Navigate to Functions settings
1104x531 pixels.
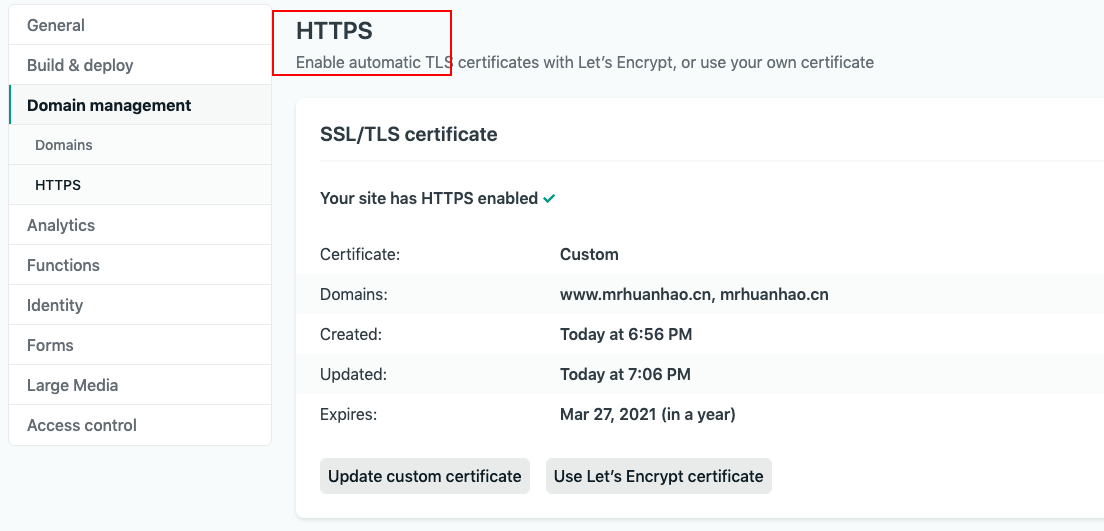click(x=63, y=265)
